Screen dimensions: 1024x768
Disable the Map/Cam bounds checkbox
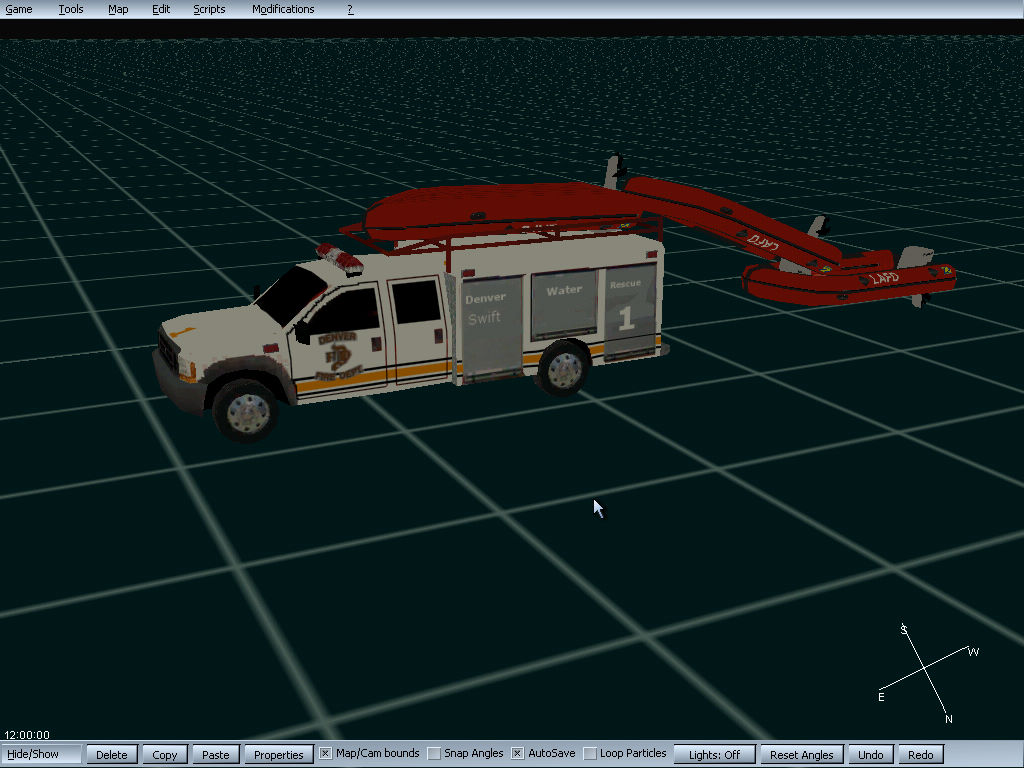click(x=325, y=754)
